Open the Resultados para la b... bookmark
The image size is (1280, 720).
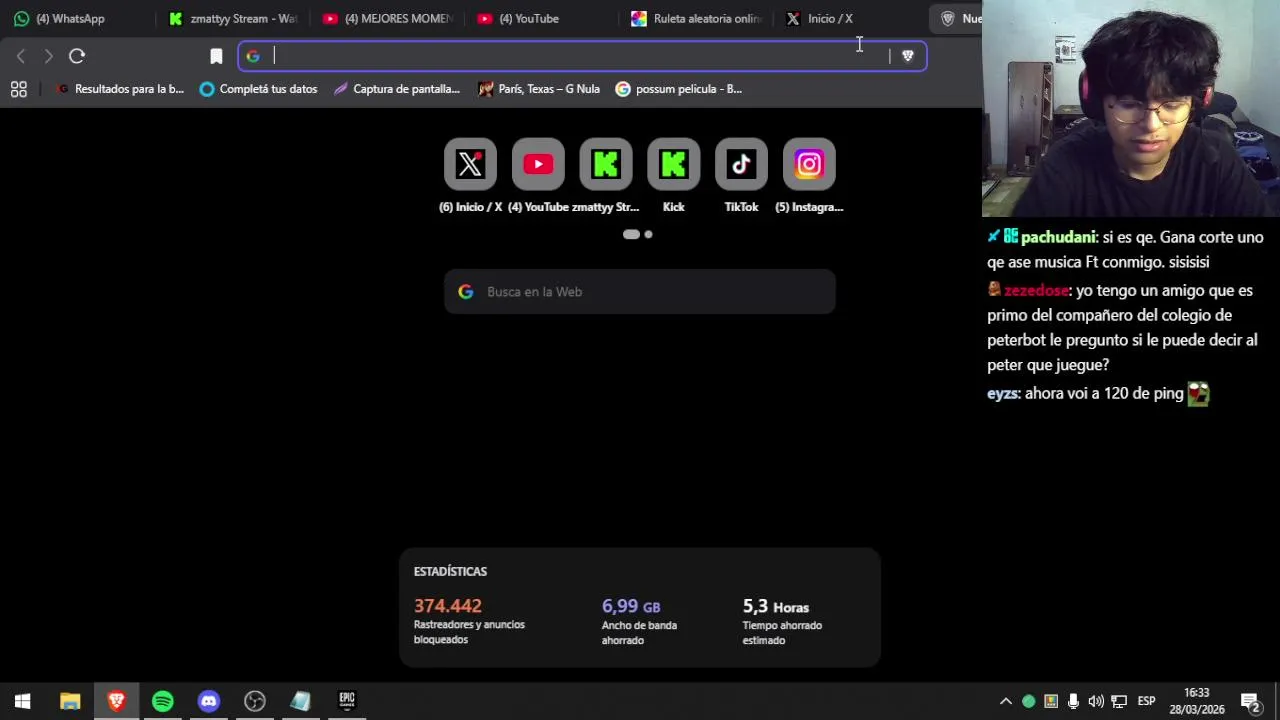click(120, 89)
